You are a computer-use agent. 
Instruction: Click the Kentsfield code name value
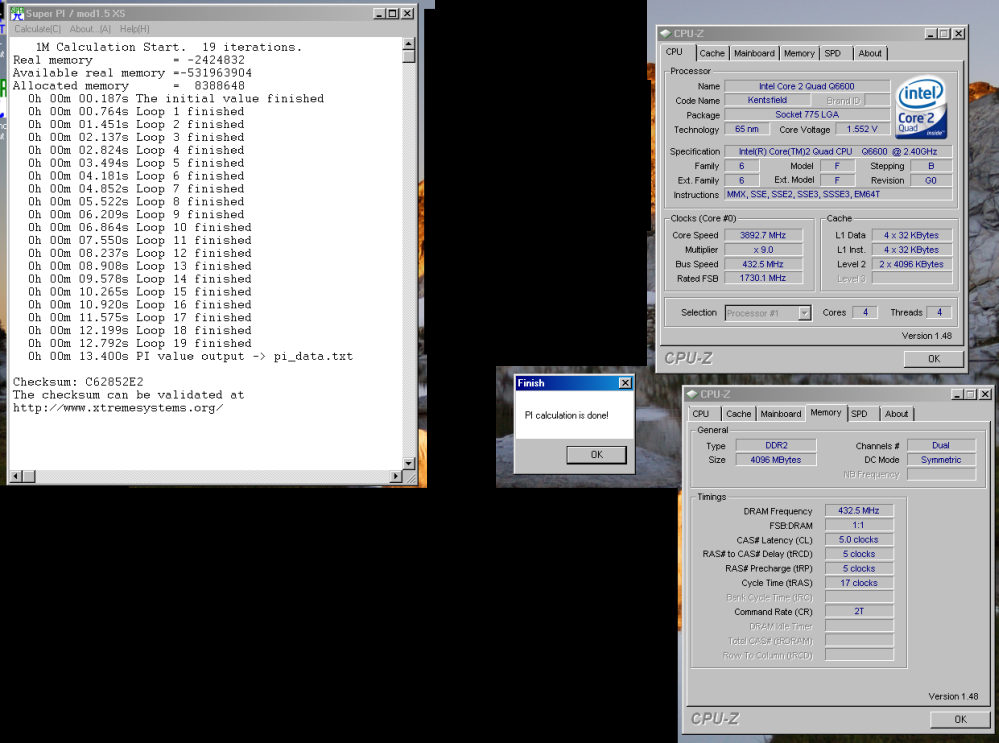tap(767, 100)
